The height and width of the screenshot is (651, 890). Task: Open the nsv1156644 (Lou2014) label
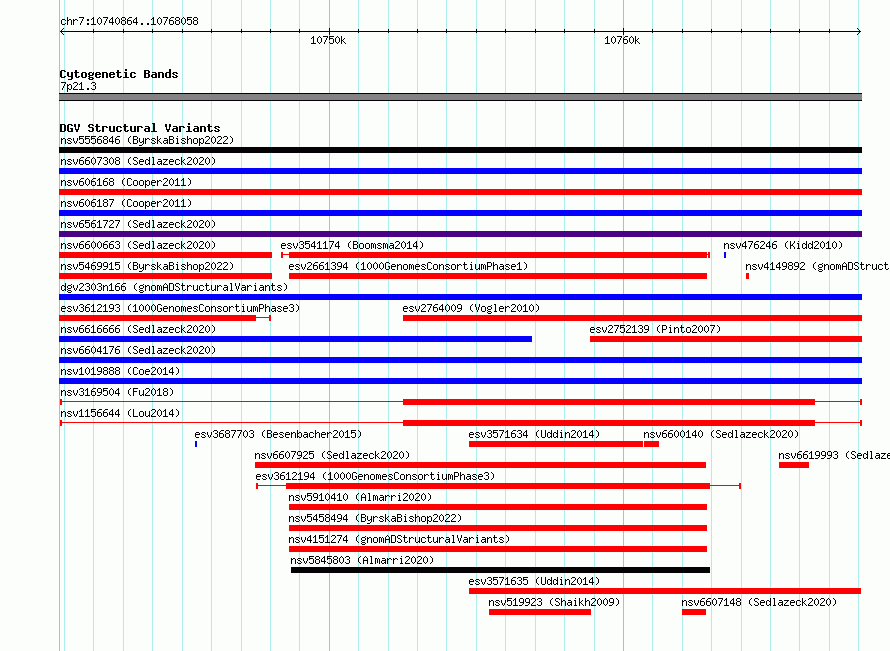[120, 413]
